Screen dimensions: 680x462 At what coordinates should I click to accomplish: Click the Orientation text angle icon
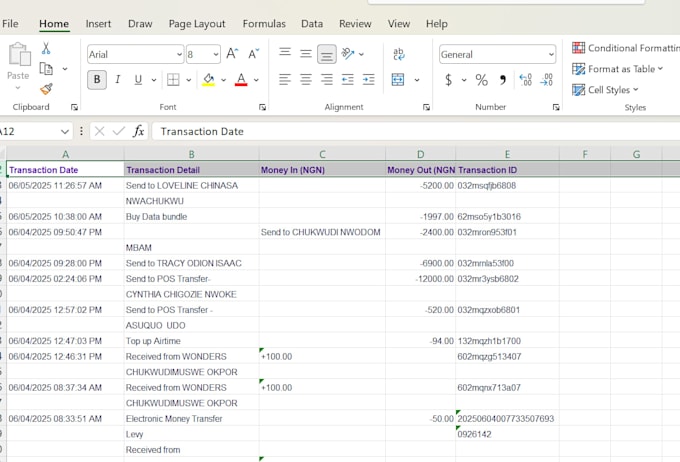[x=348, y=53]
